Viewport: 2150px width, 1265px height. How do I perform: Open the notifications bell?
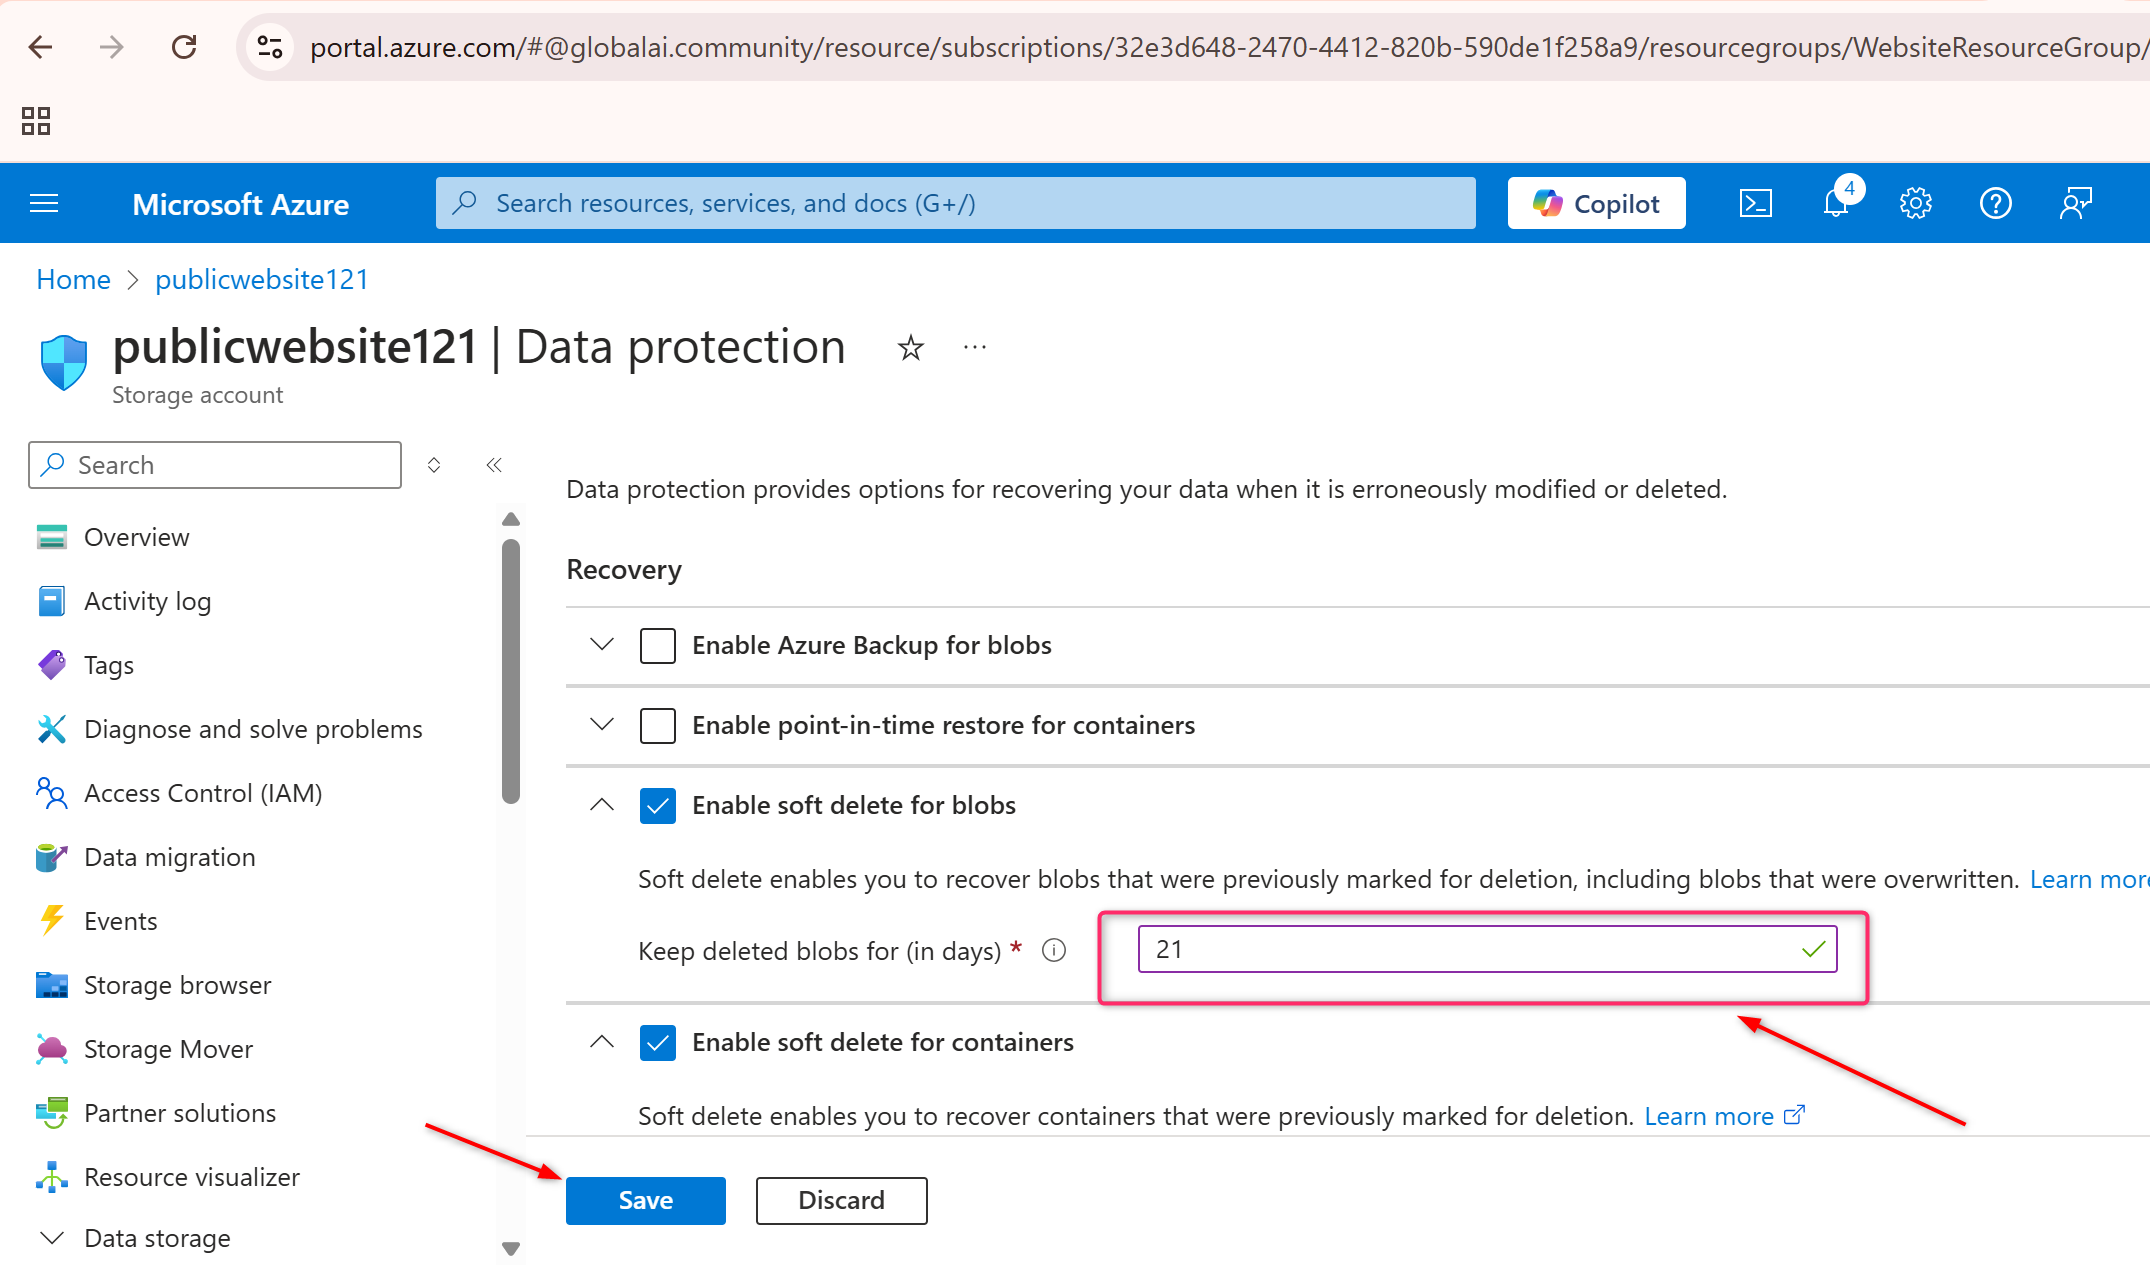1836,204
